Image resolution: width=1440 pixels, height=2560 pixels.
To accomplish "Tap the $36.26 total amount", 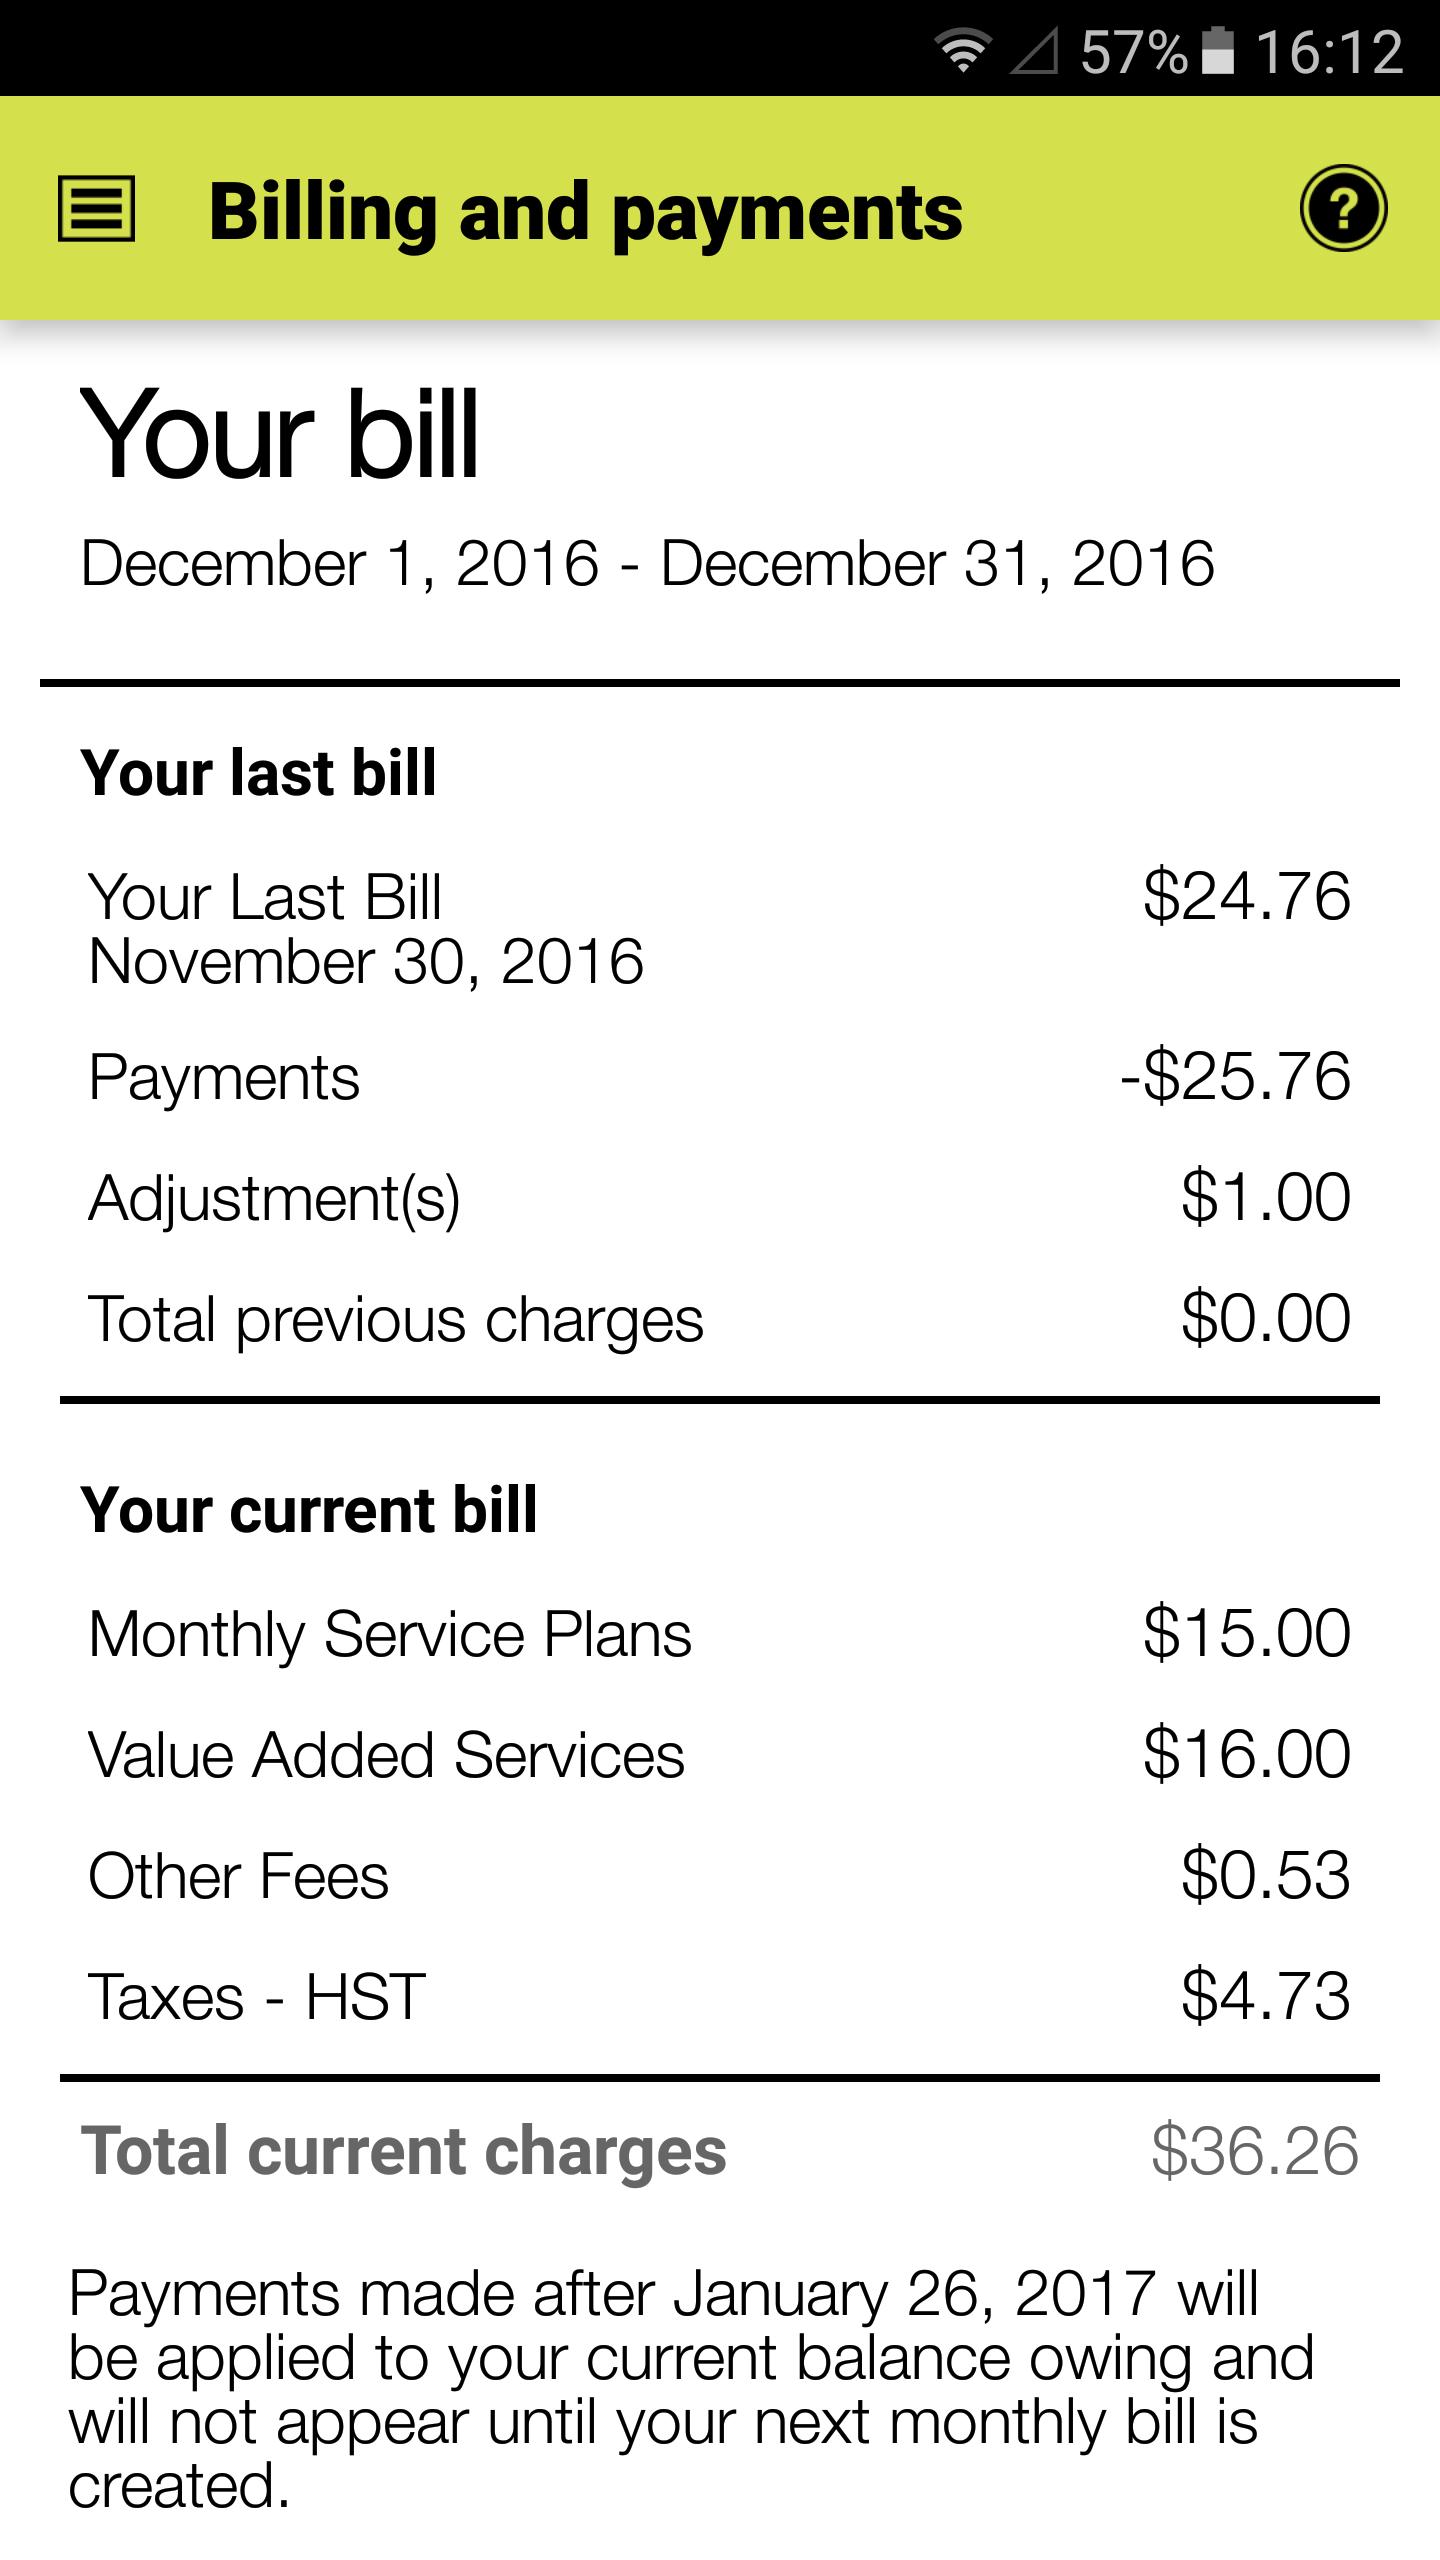I will coord(1254,2152).
